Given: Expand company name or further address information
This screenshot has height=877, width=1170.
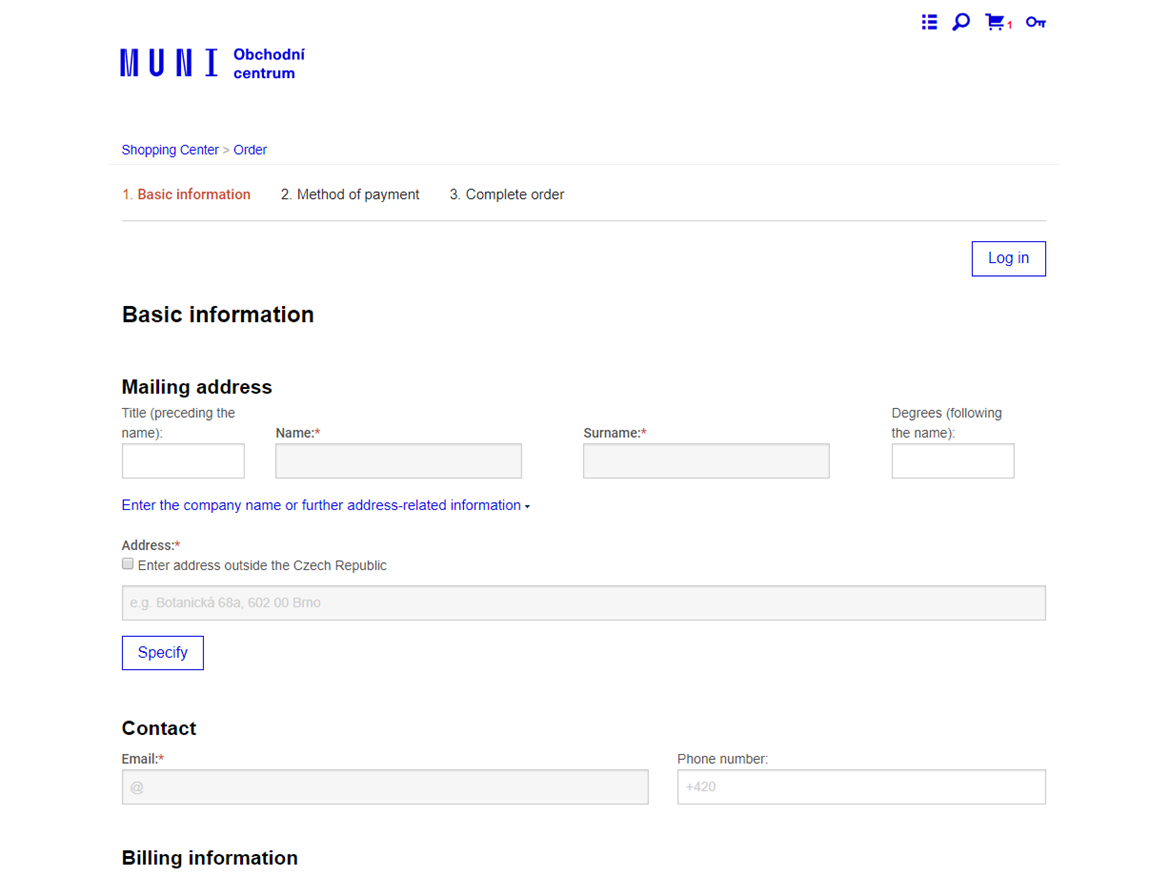Looking at the screenshot, I should click(x=325, y=505).
